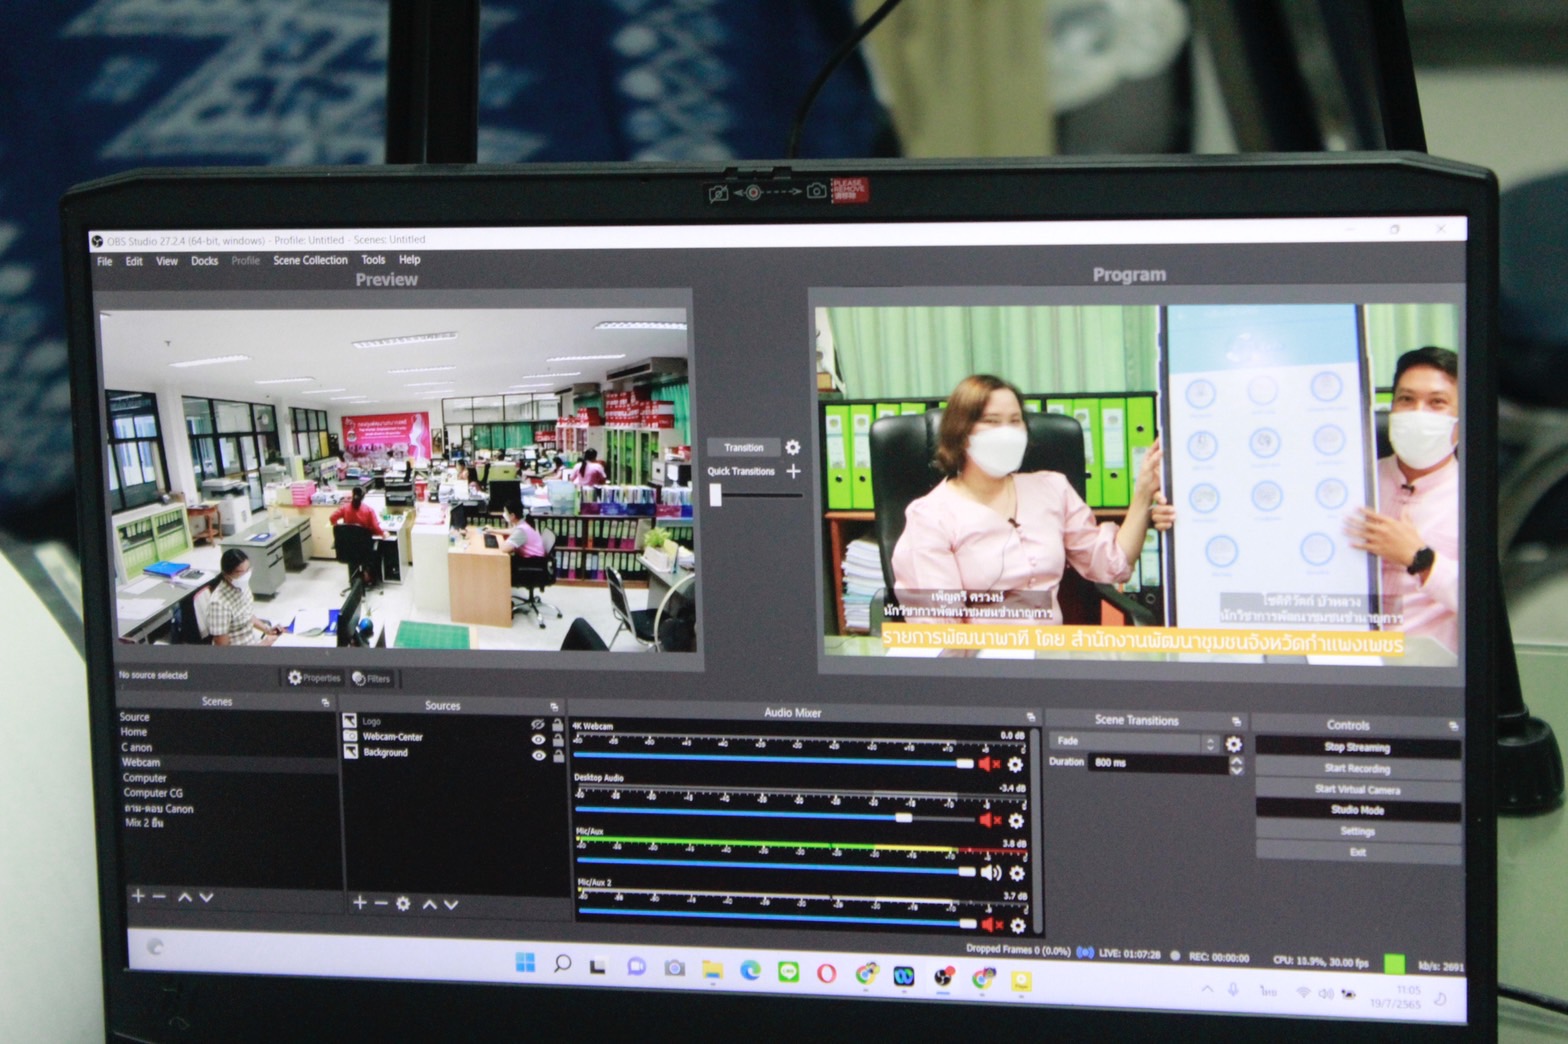Unmute the Mic/Aux 2 channel
The height and width of the screenshot is (1044, 1568).
[992, 926]
